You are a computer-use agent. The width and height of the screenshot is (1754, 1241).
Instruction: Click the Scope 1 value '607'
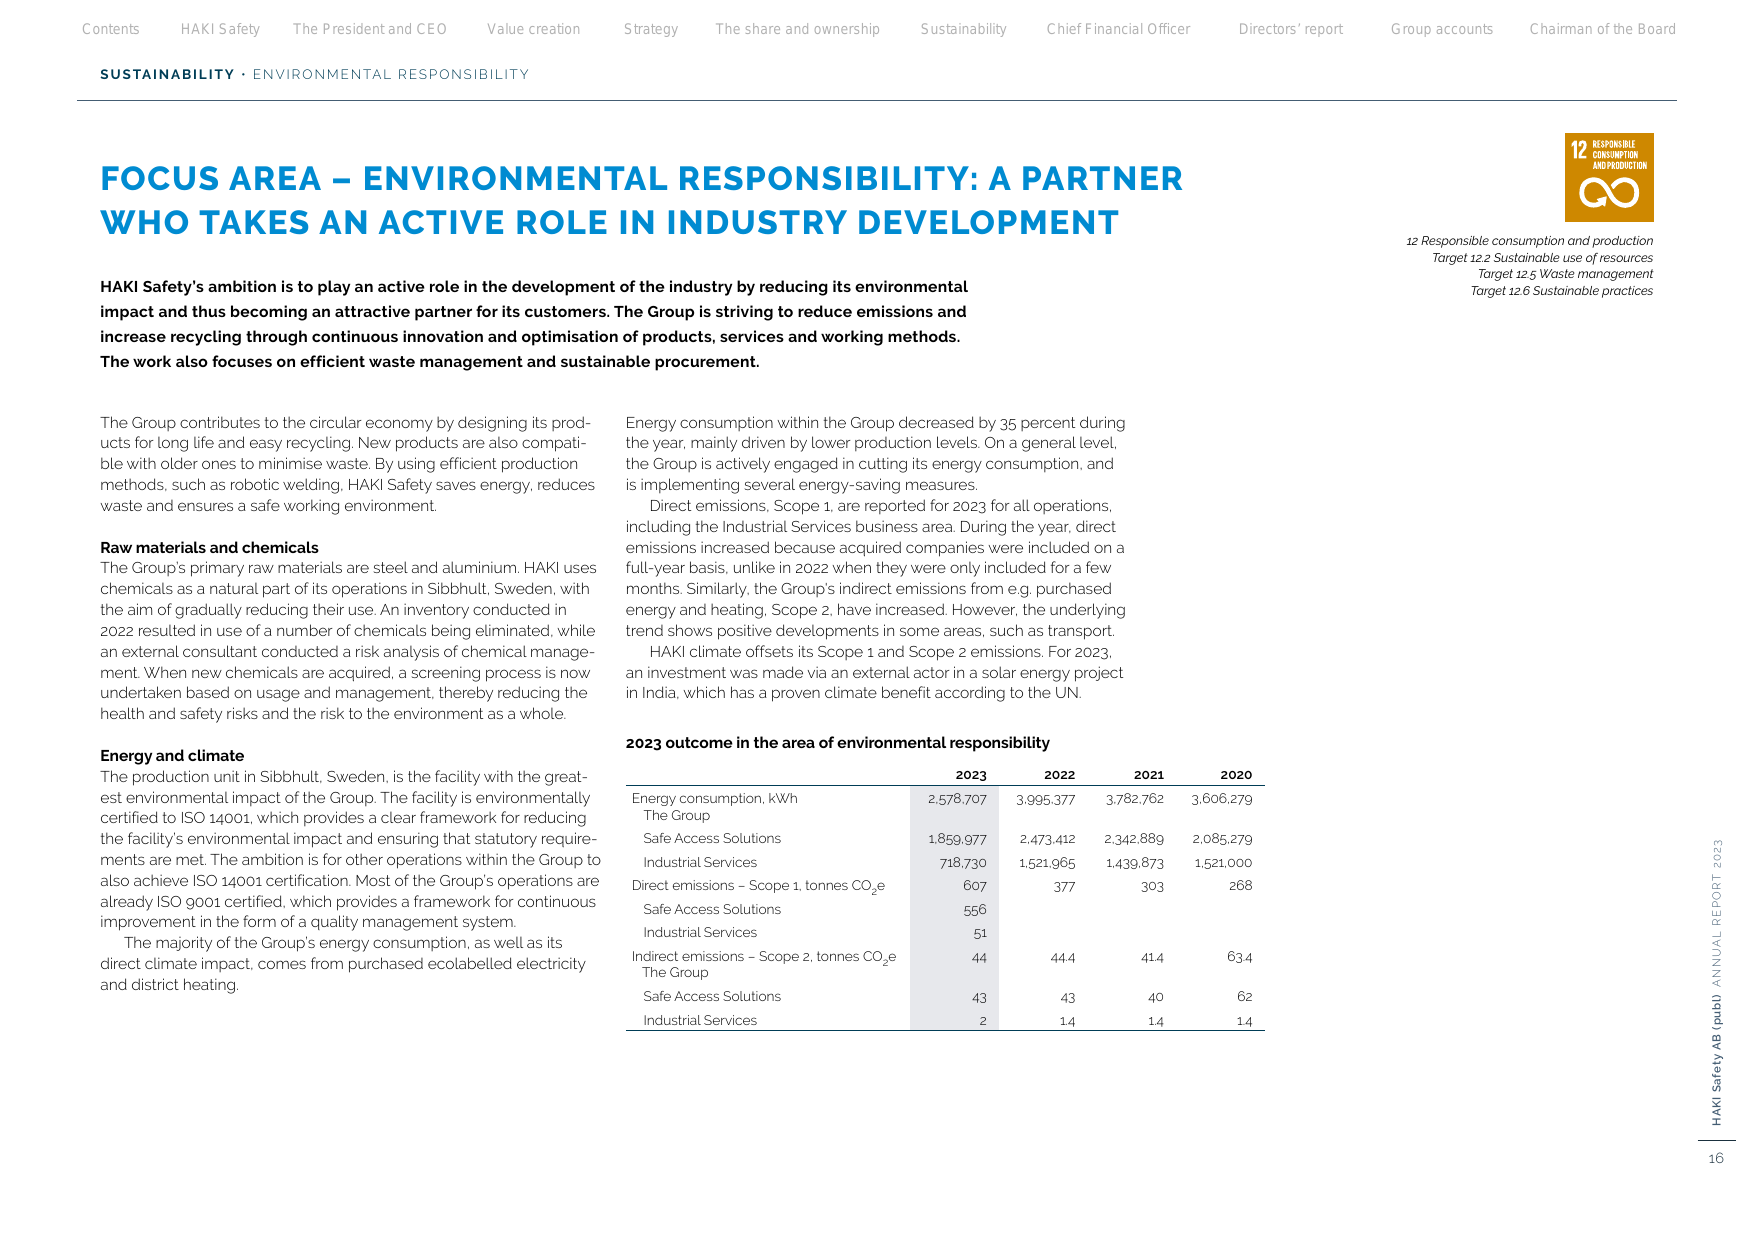coord(975,886)
